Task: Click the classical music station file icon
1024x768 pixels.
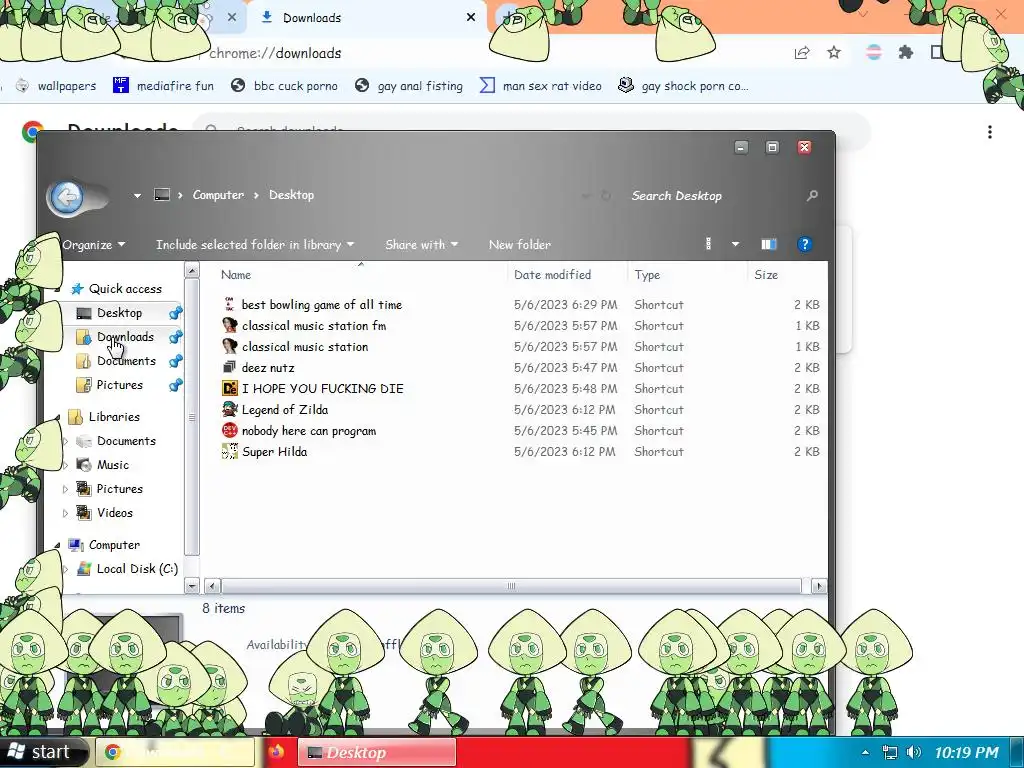Action: 230,347
